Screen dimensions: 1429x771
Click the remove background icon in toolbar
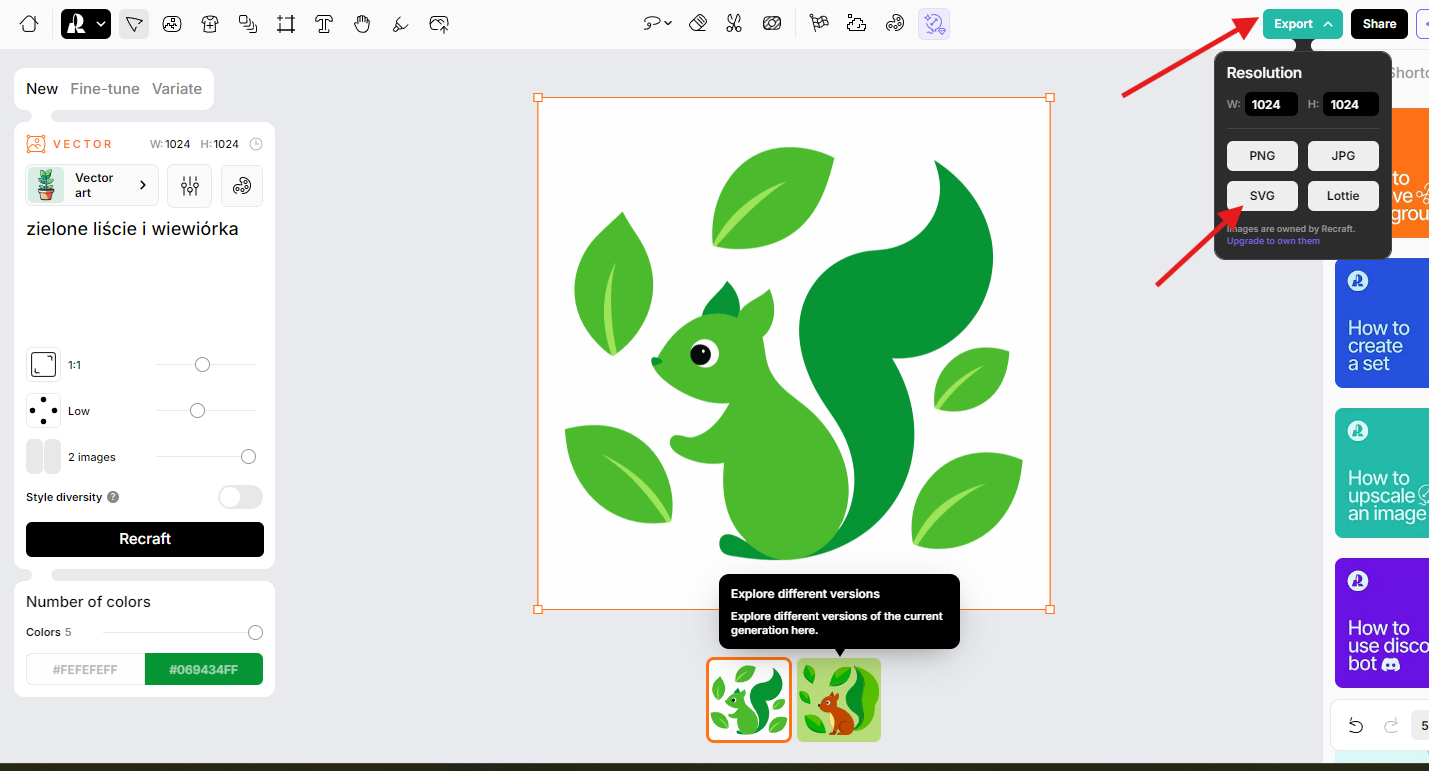tap(772, 24)
